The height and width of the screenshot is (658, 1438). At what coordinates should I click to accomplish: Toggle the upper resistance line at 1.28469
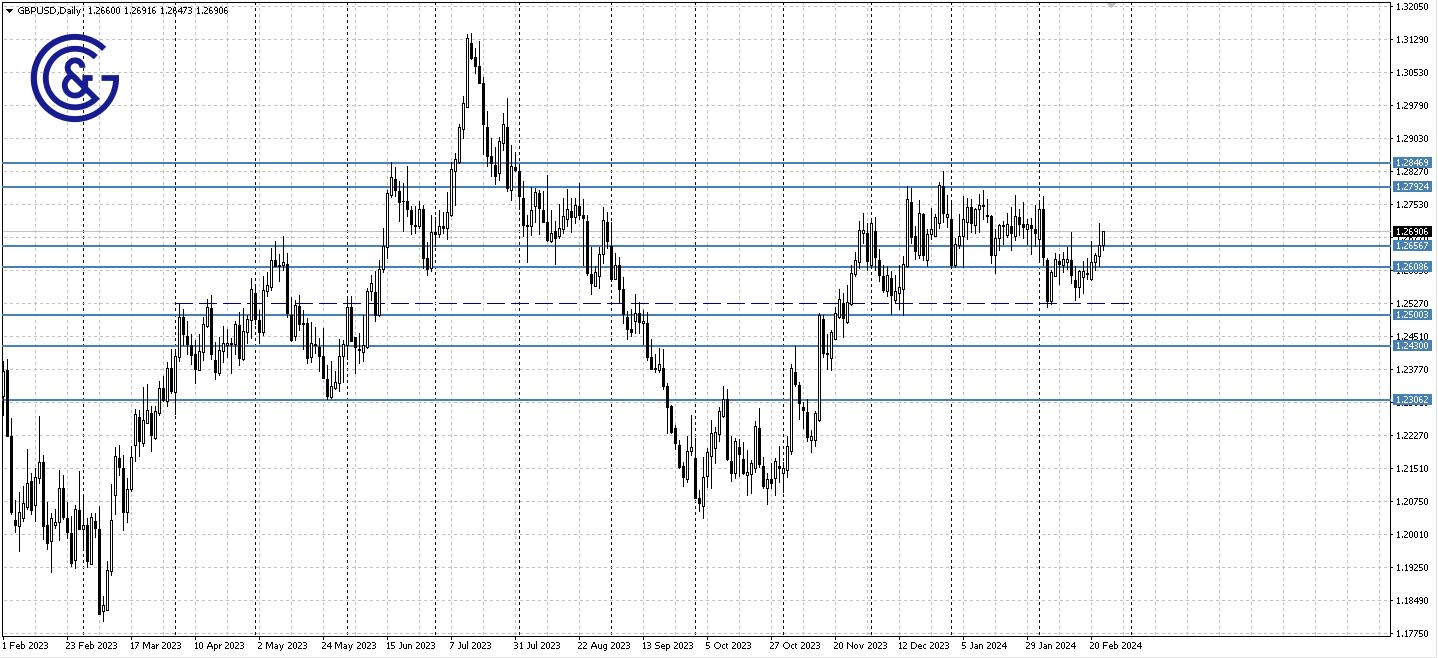pyautogui.click(x=700, y=161)
